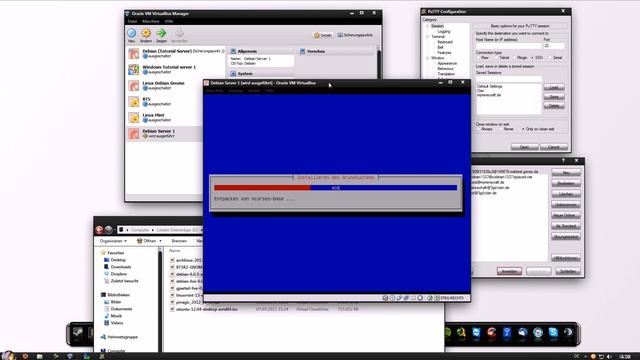Open Dropbox in Explorer sidebar
The image size is (640, 360).
tap(116, 274)
